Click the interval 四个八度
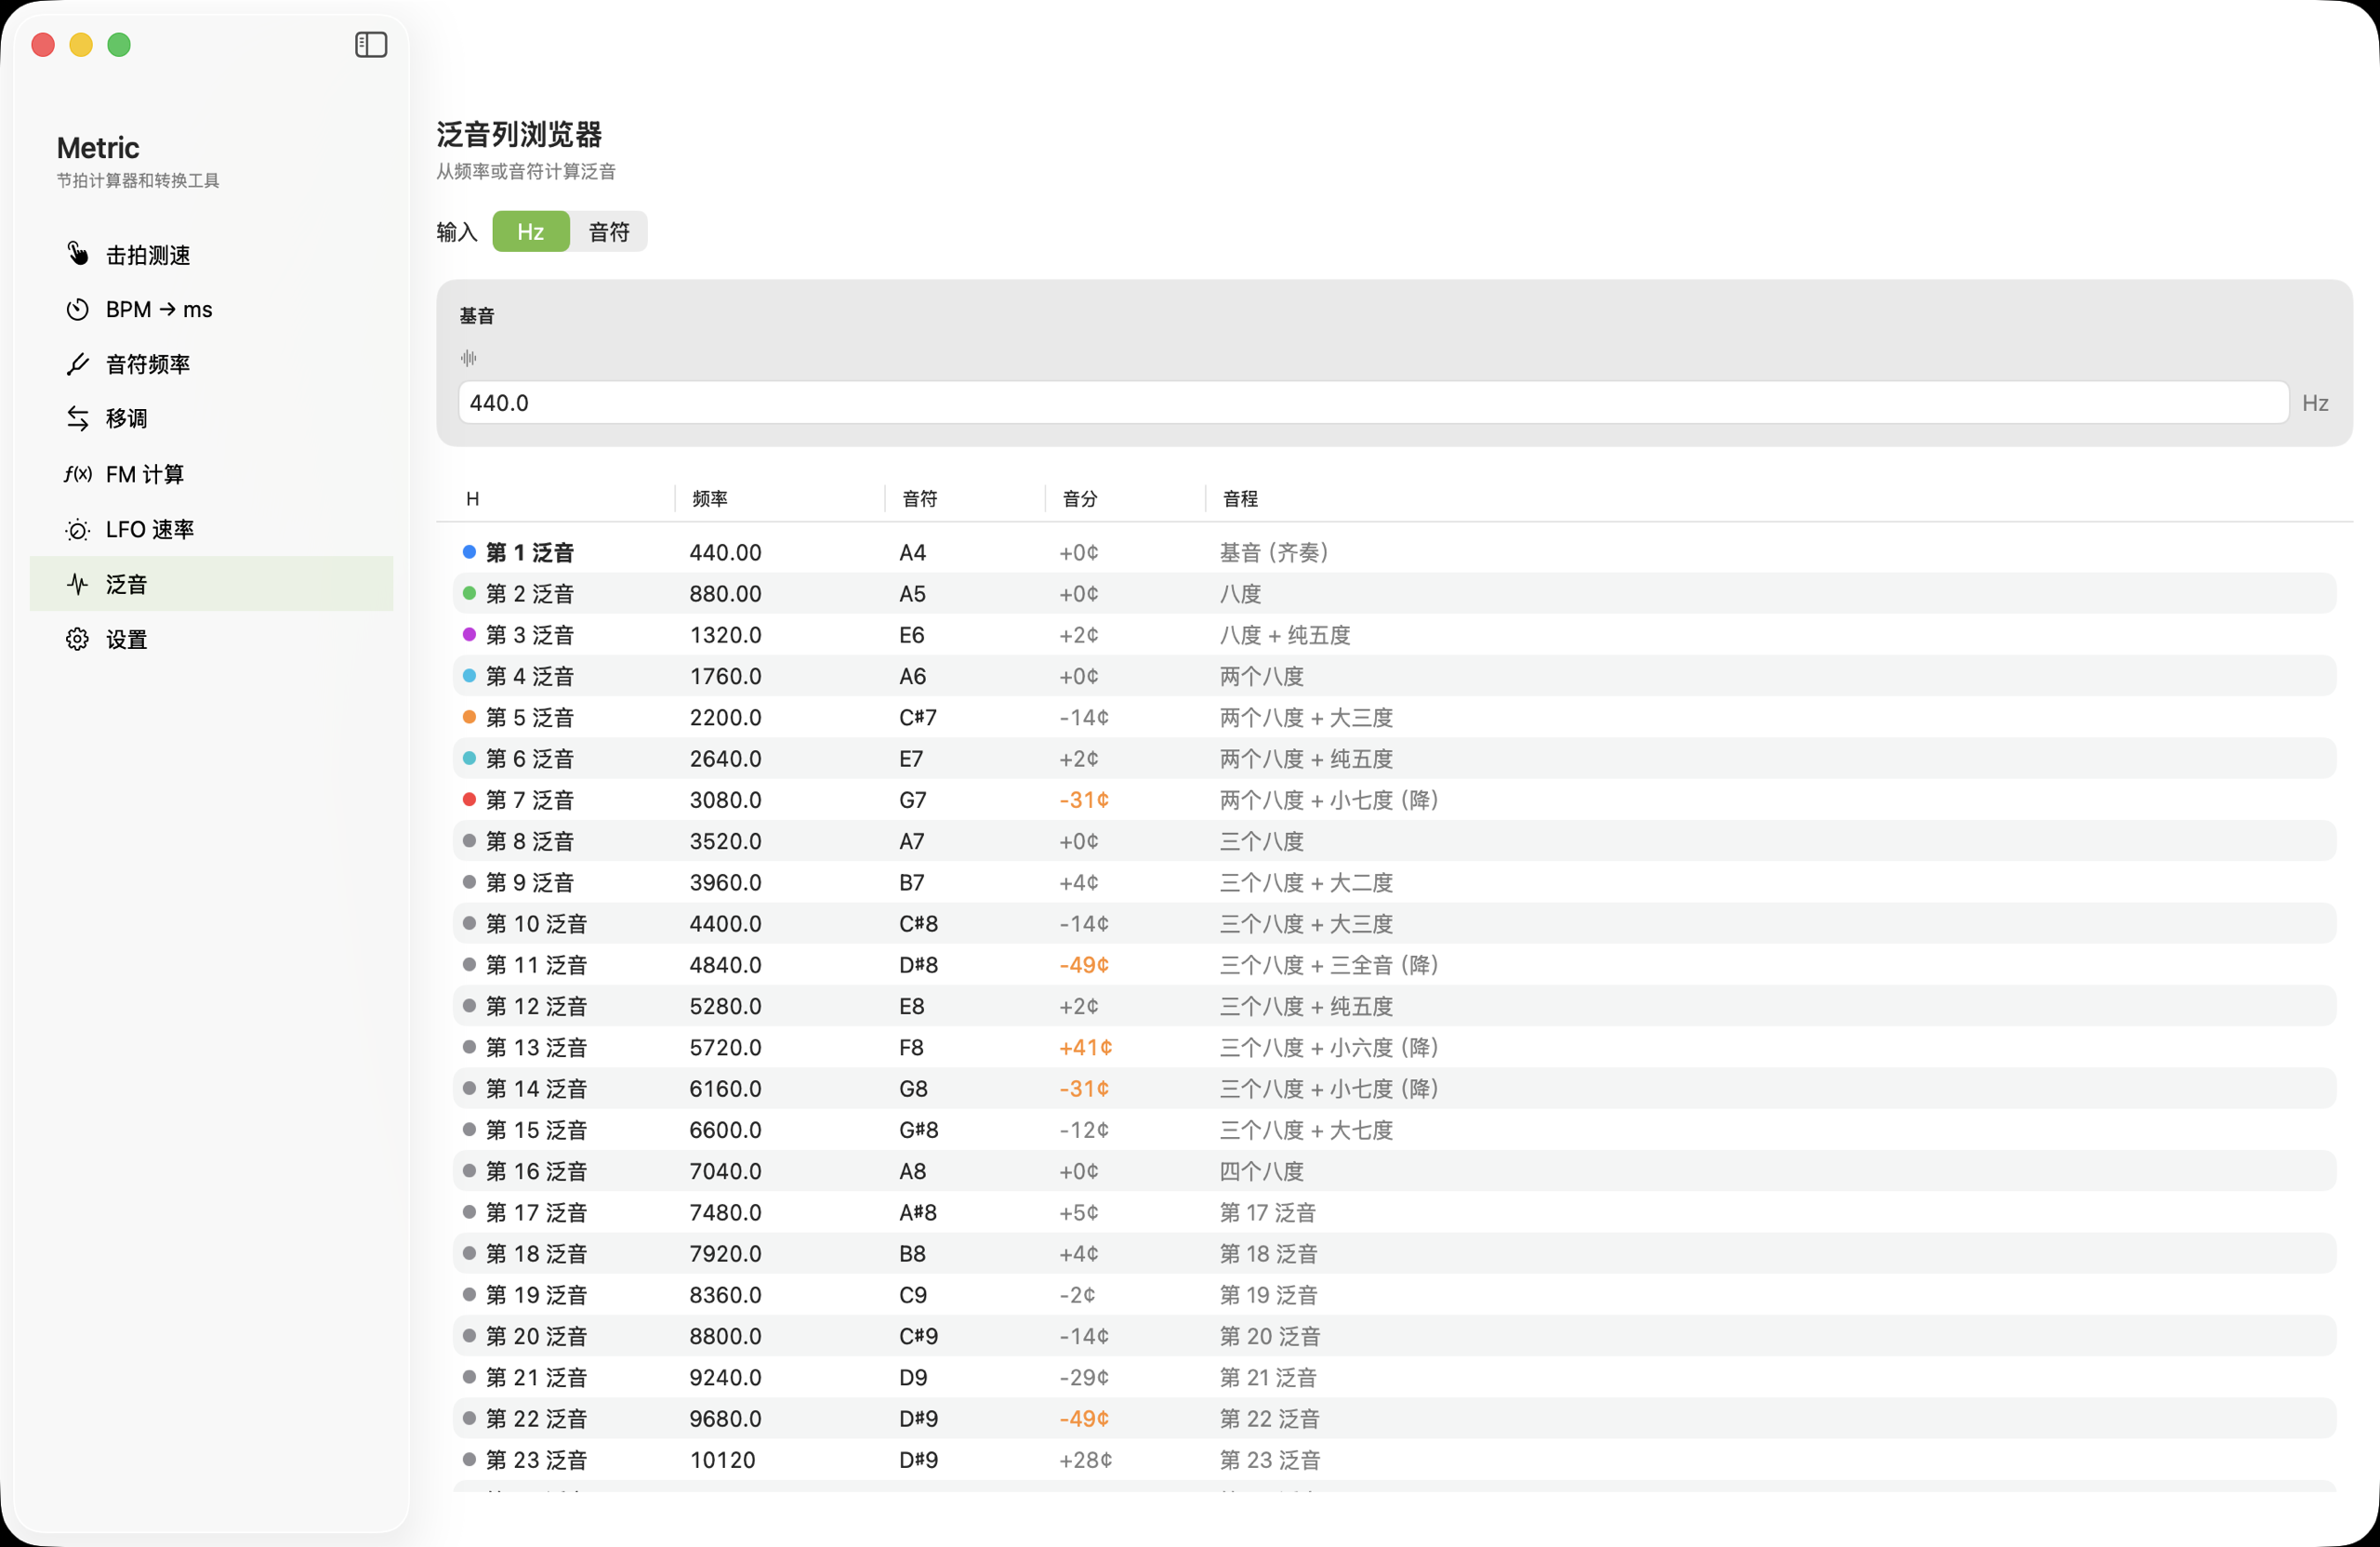The image size is (2380, 1547). [1262, 1171]
